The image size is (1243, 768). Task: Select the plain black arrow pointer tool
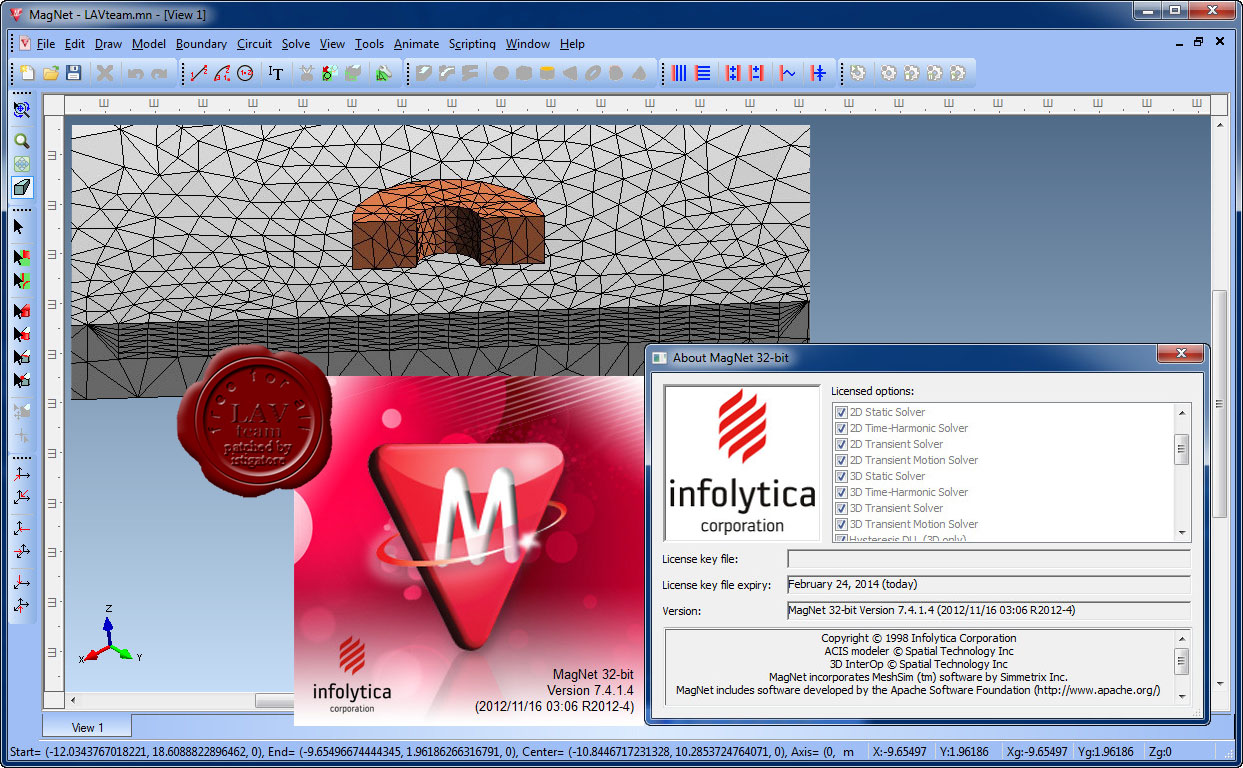coord(20,227)
